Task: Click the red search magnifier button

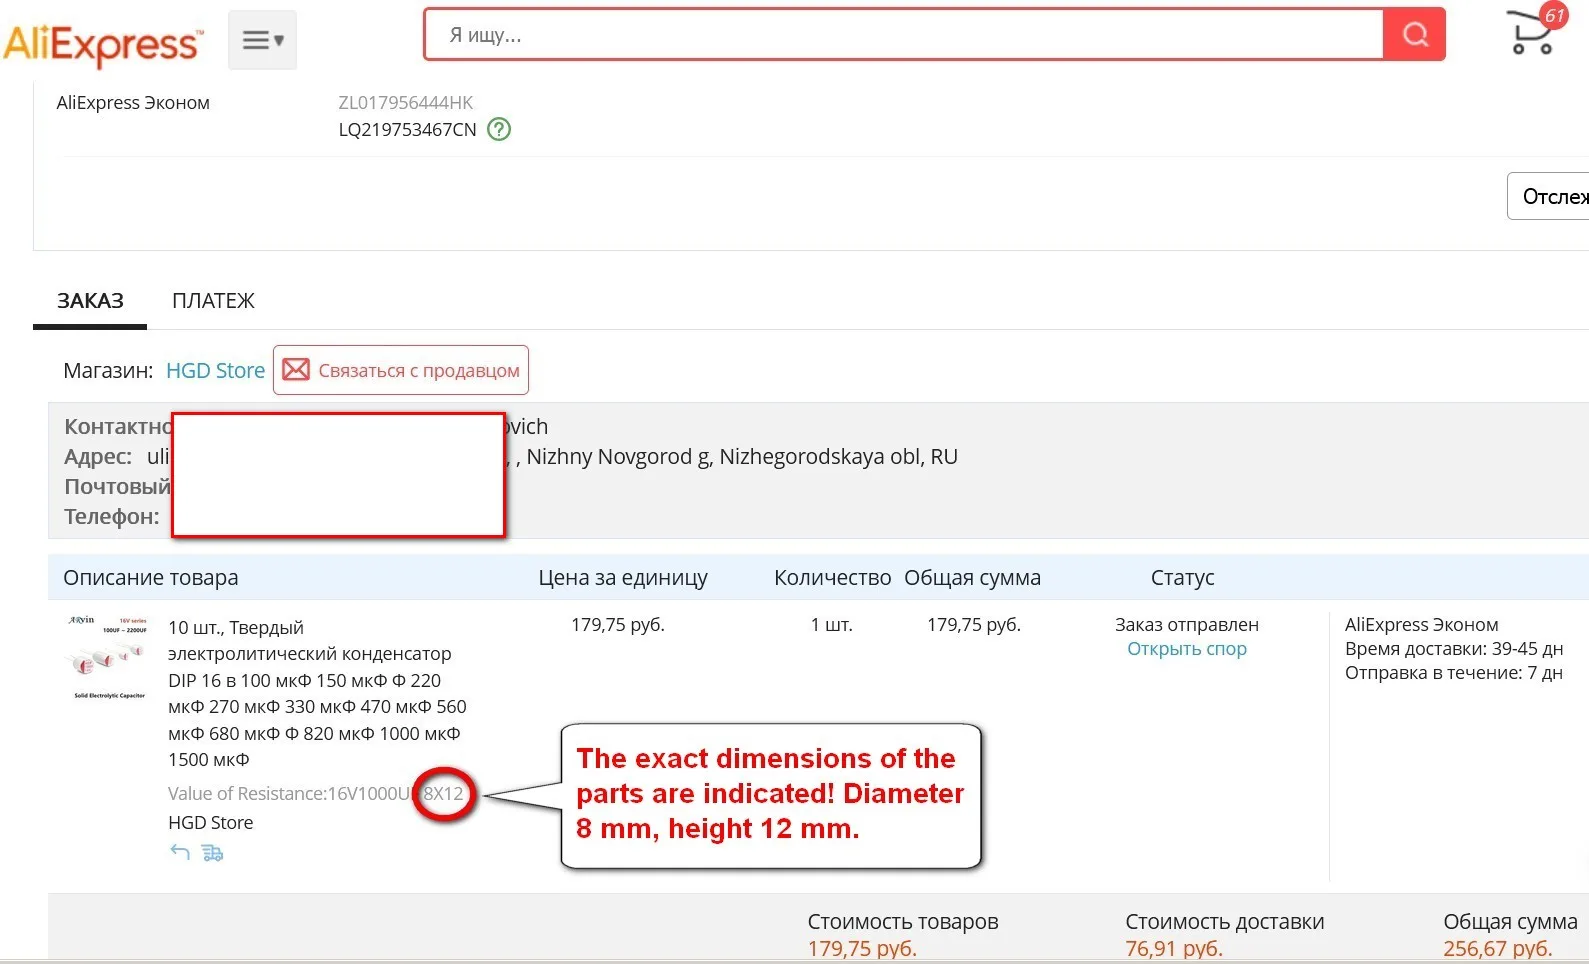Action: click(x=1414, y=35)
